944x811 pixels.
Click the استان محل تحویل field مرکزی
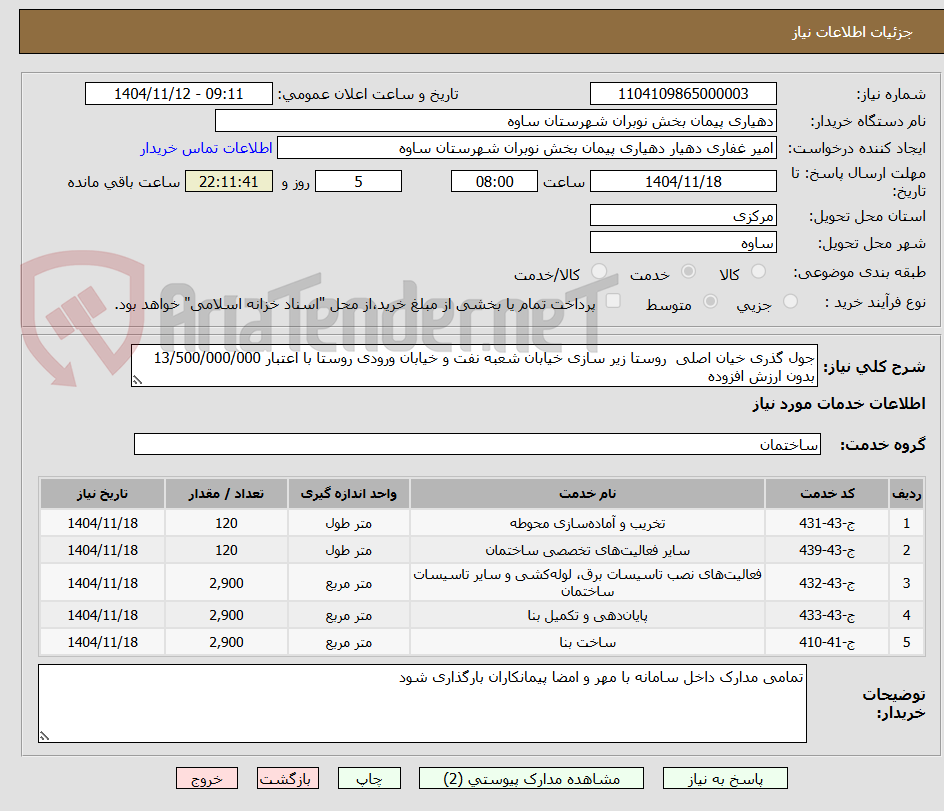pyautogui.click(x=683, y=216)
